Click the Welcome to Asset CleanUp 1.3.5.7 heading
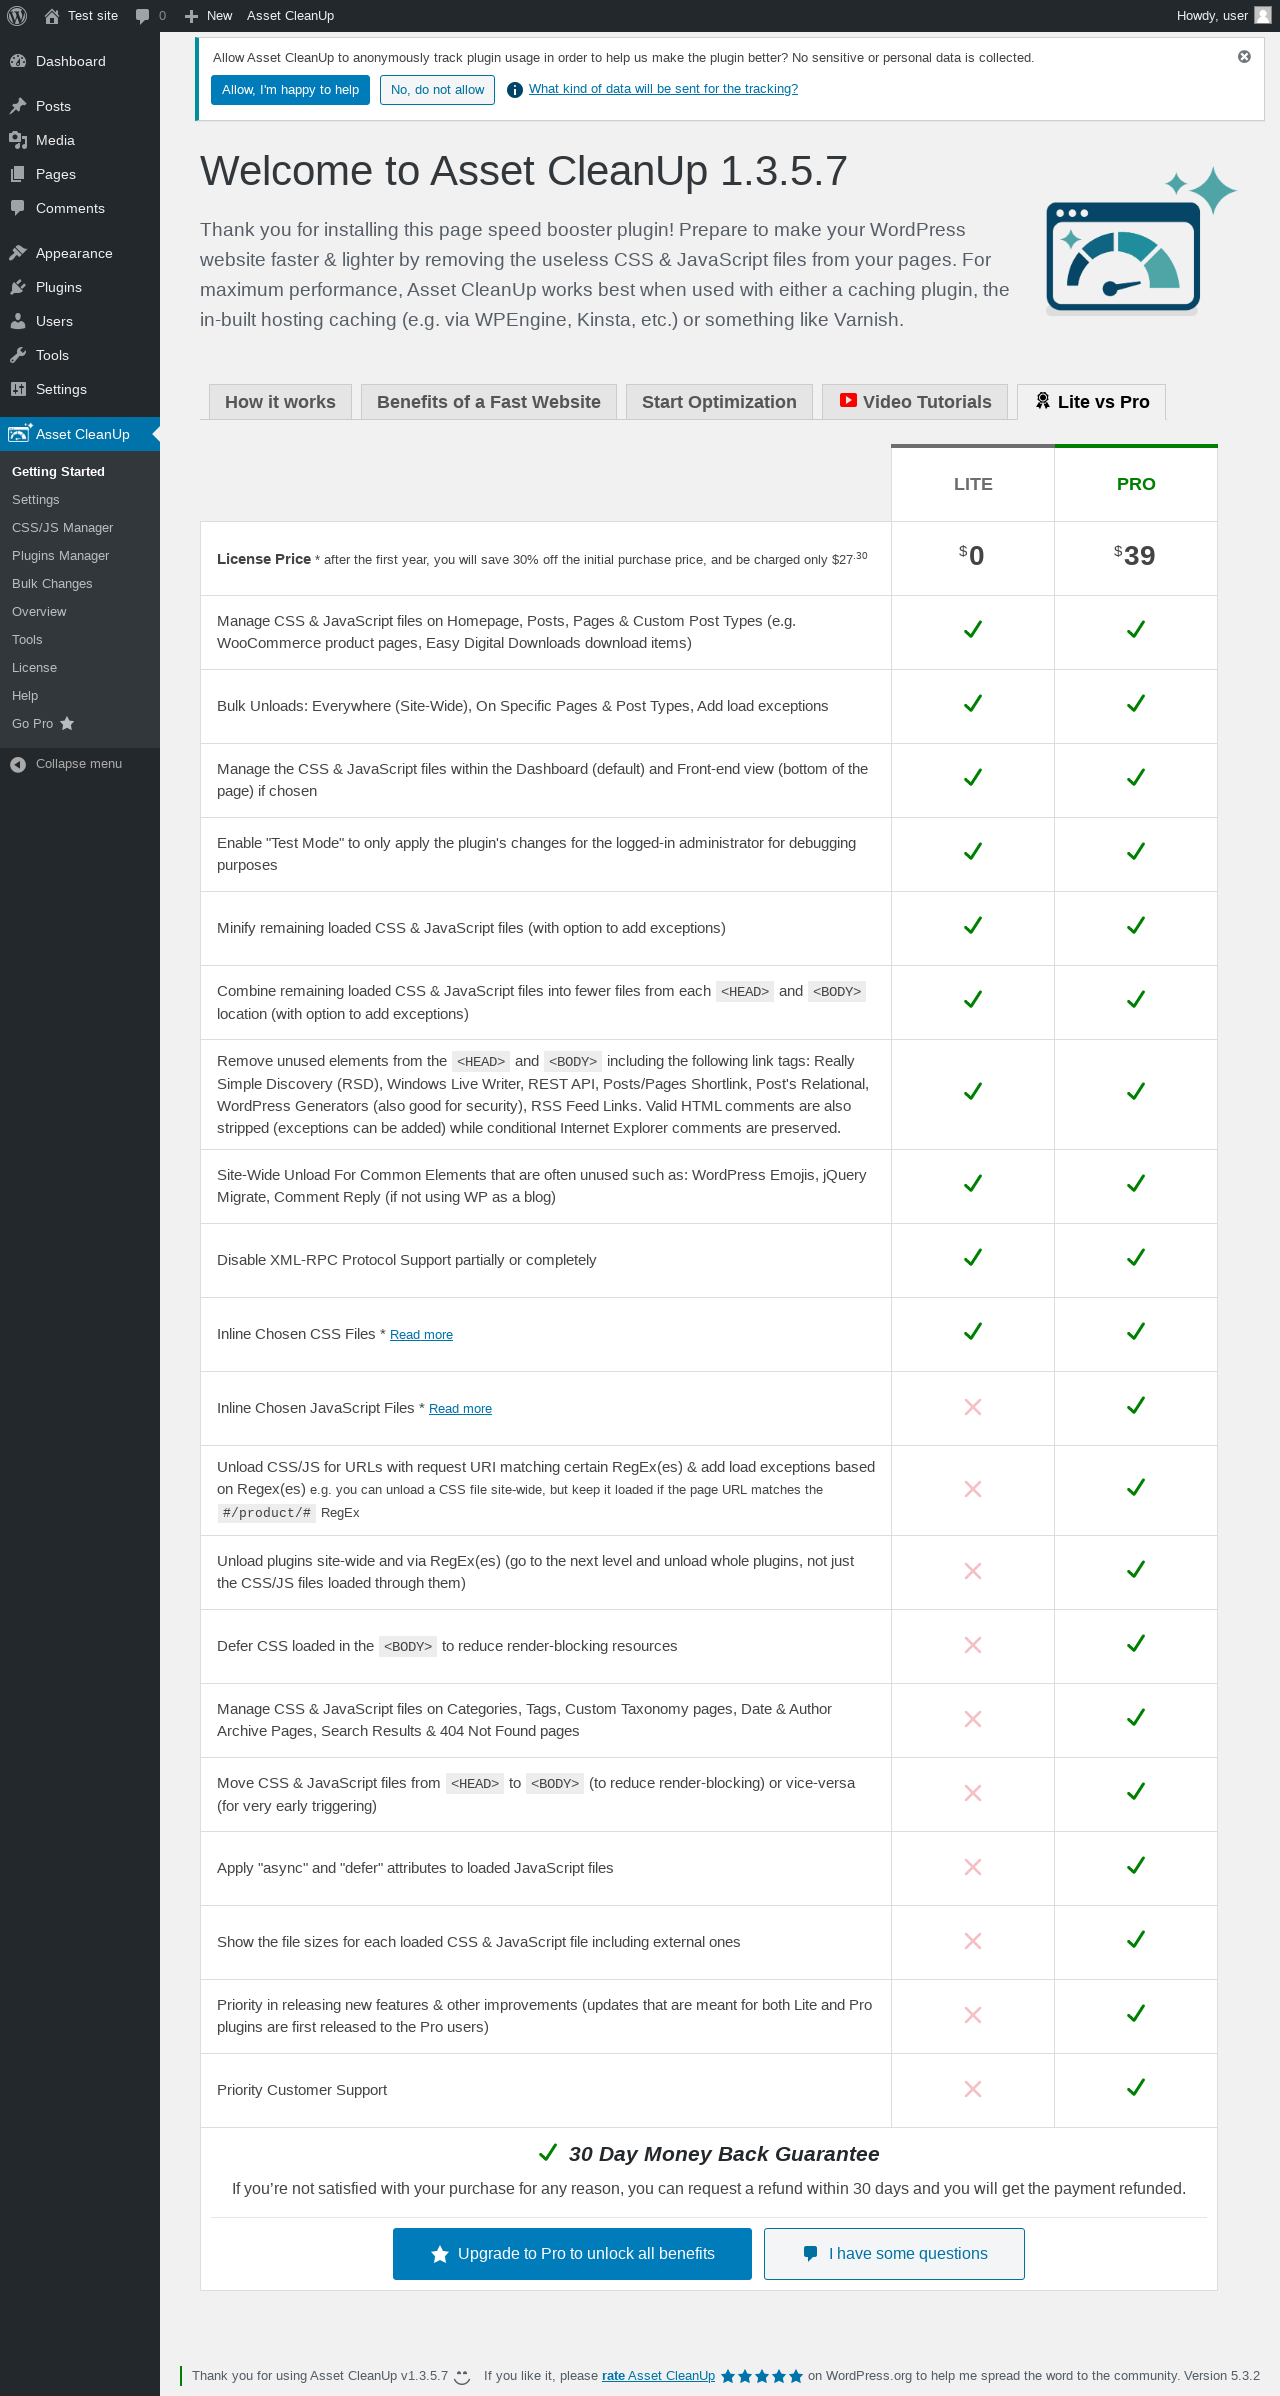This screenshot has width=1280, height=2396. tap(524, 171)
